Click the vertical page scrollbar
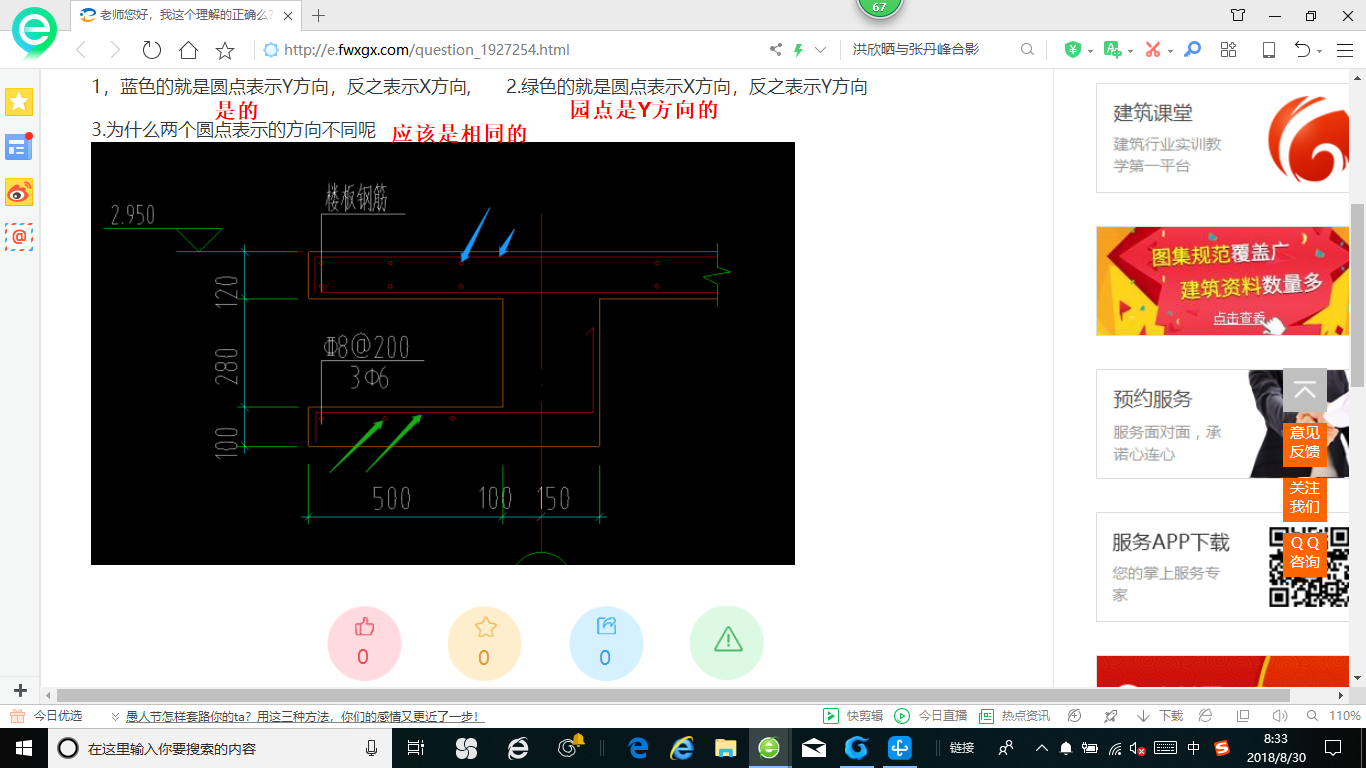Viewport: 1366px width, 768px height. click(1357, 296)
